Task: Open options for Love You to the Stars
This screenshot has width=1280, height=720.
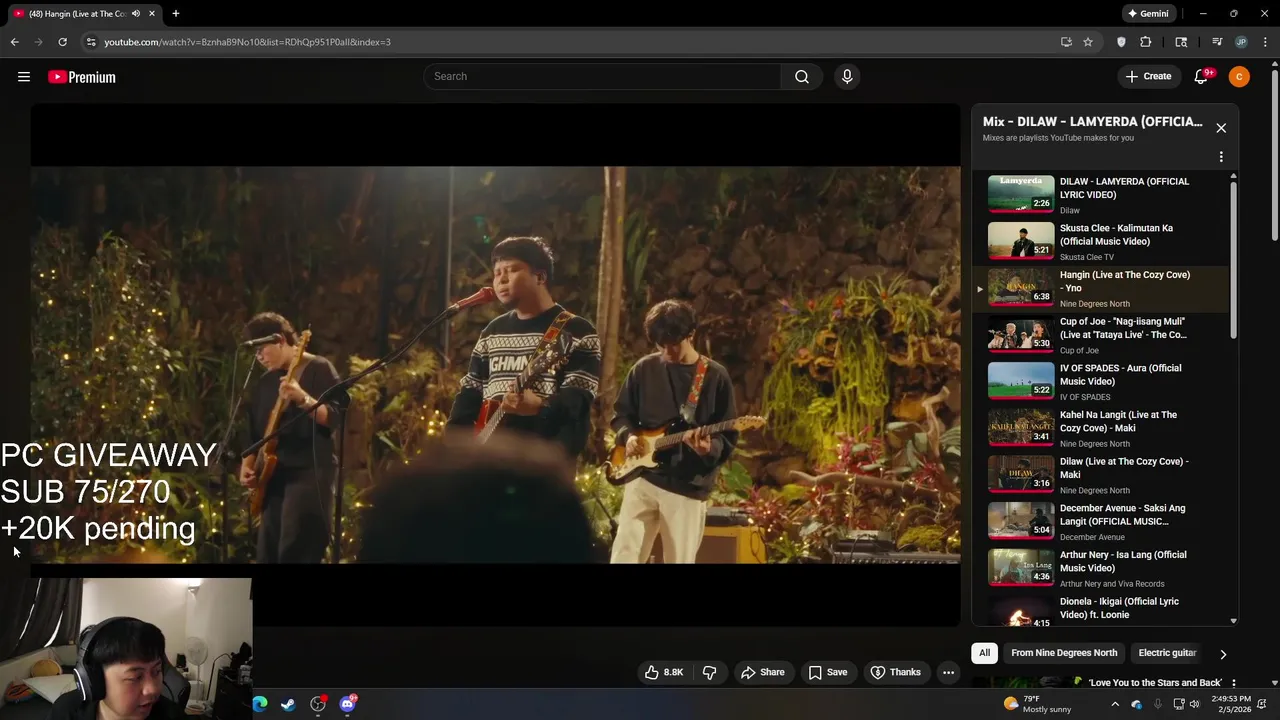Action: (x=1234, y=683)
